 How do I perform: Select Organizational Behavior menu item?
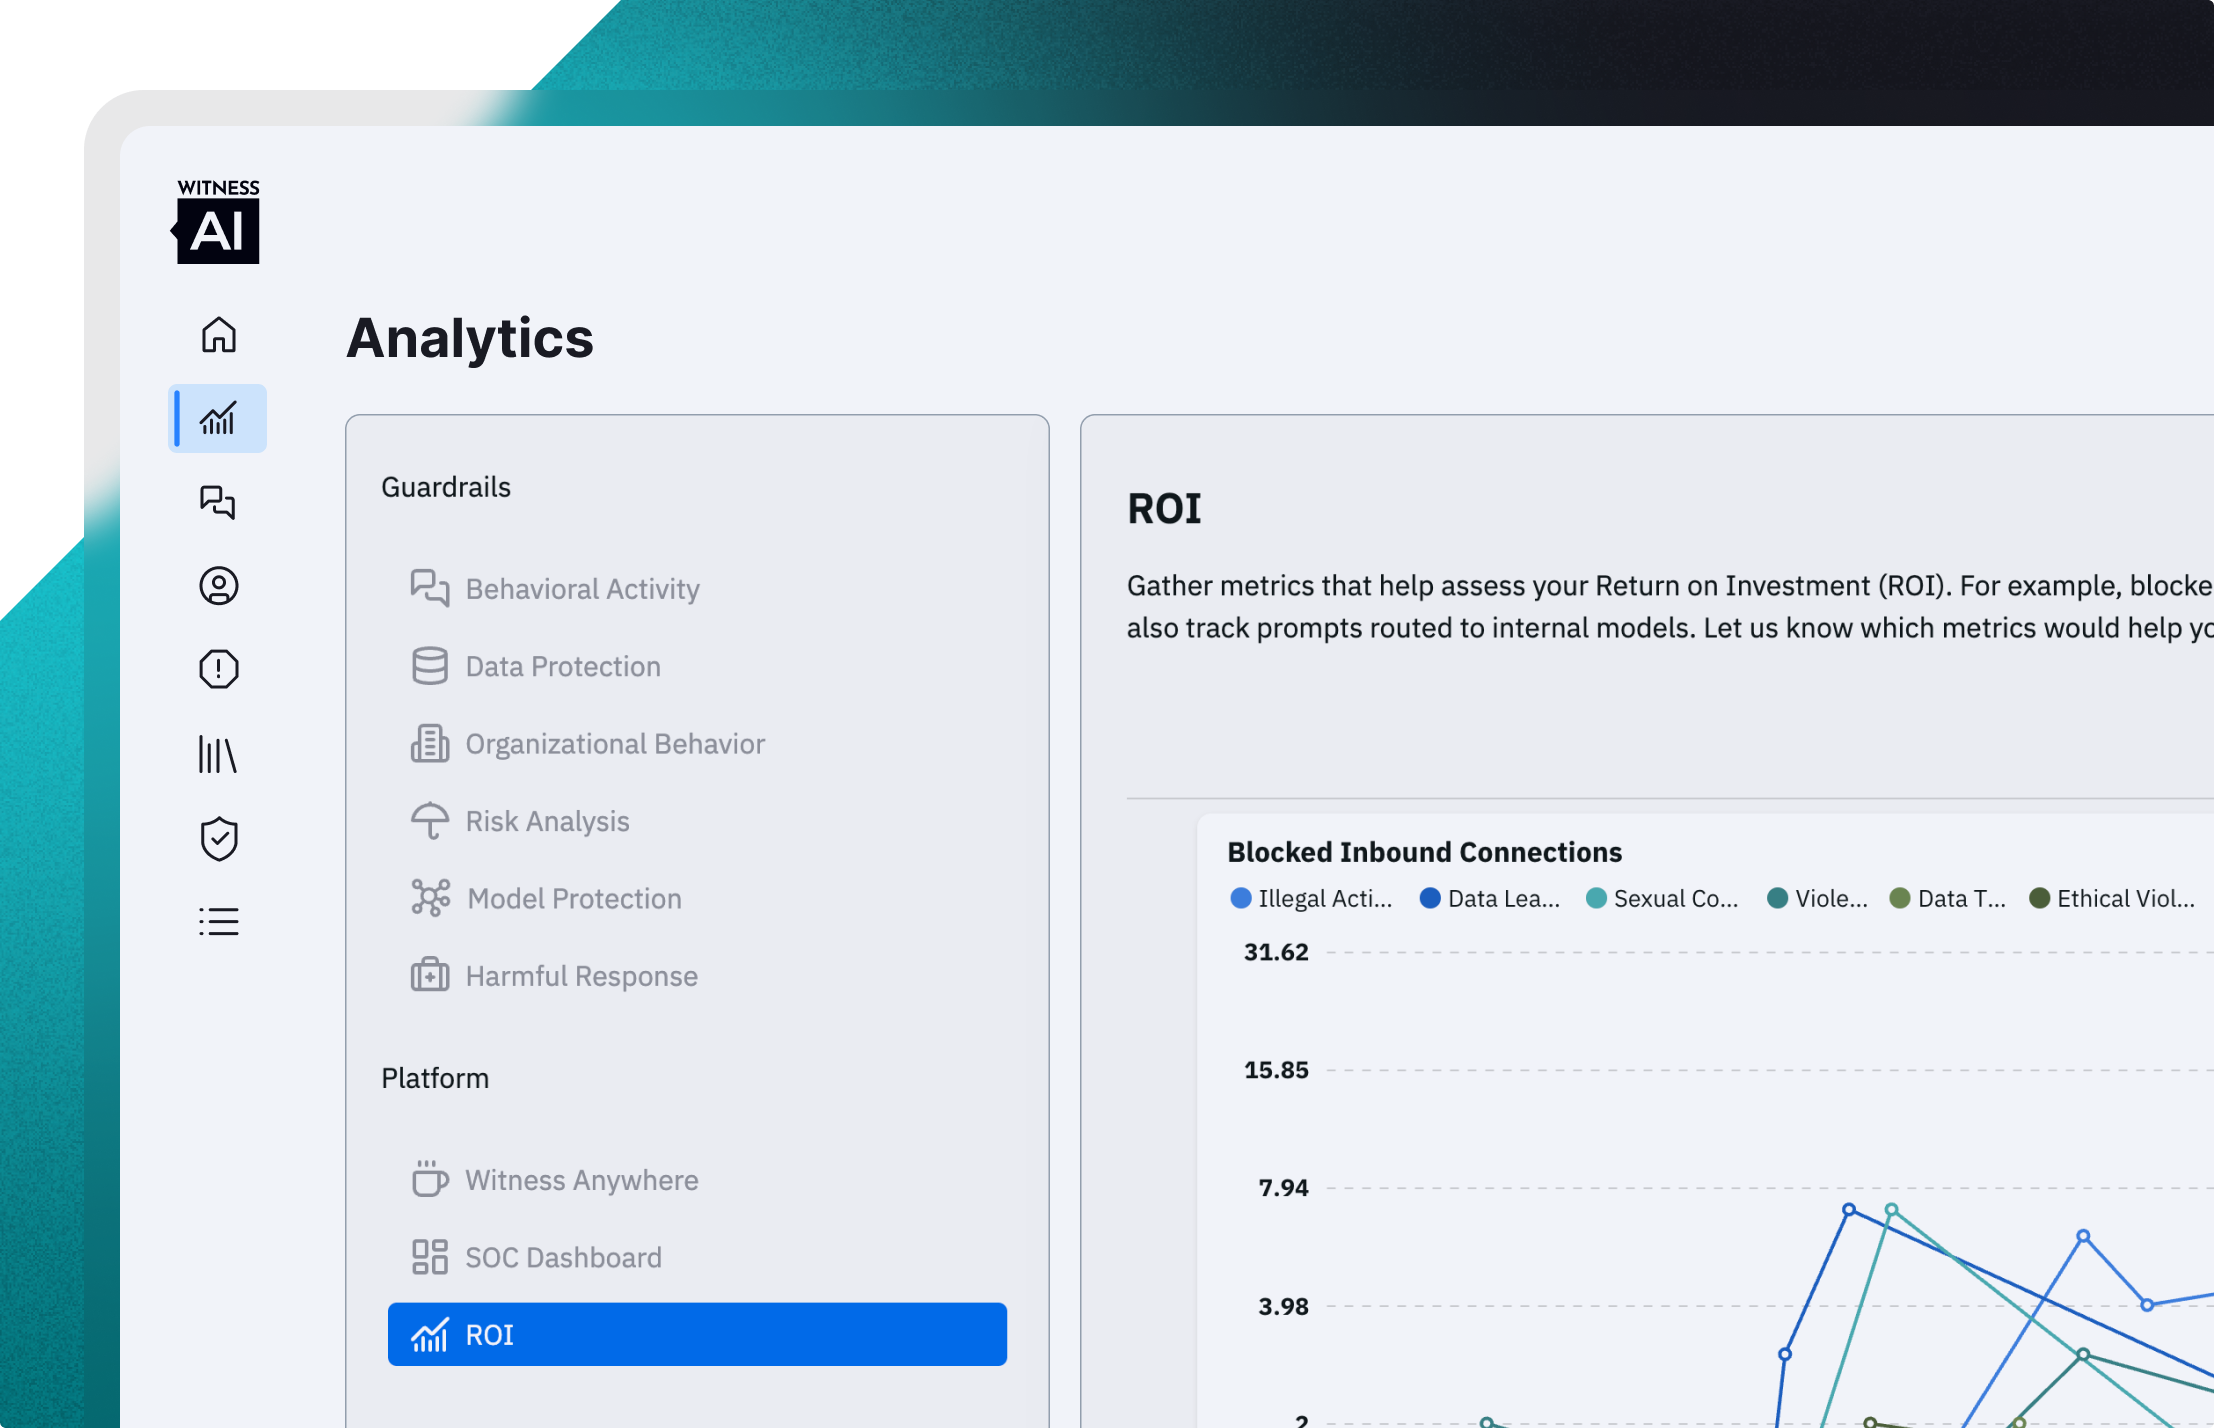(697, 743)
